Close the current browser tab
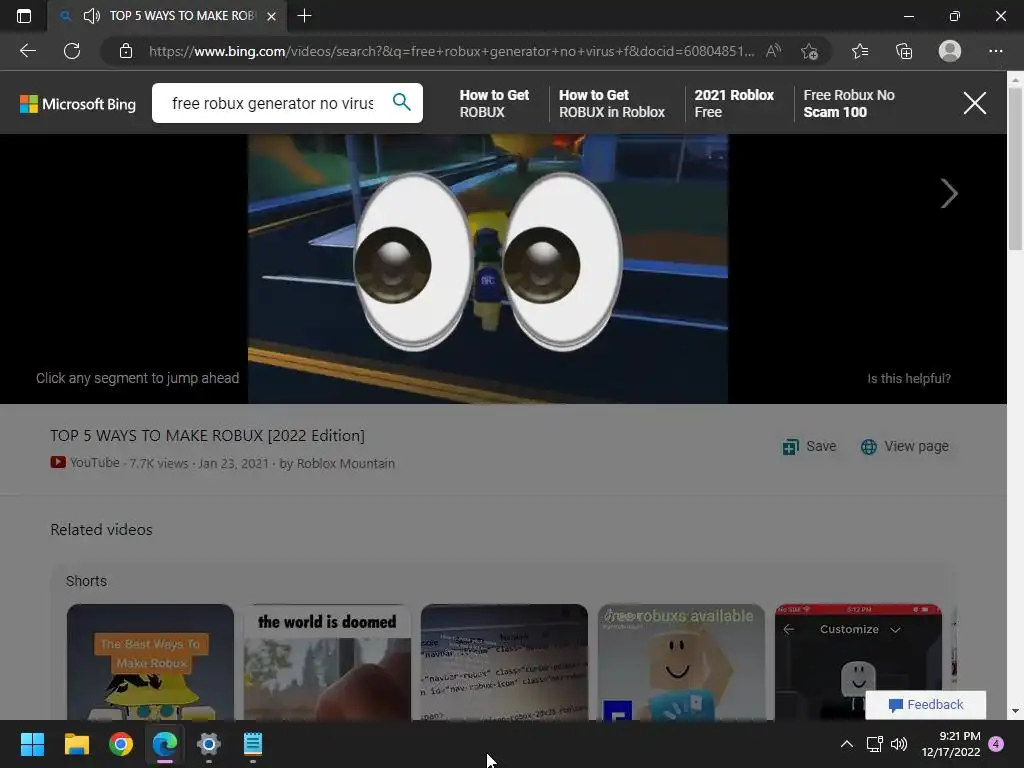Viewport: 1024px width, 768px height. 272,16
